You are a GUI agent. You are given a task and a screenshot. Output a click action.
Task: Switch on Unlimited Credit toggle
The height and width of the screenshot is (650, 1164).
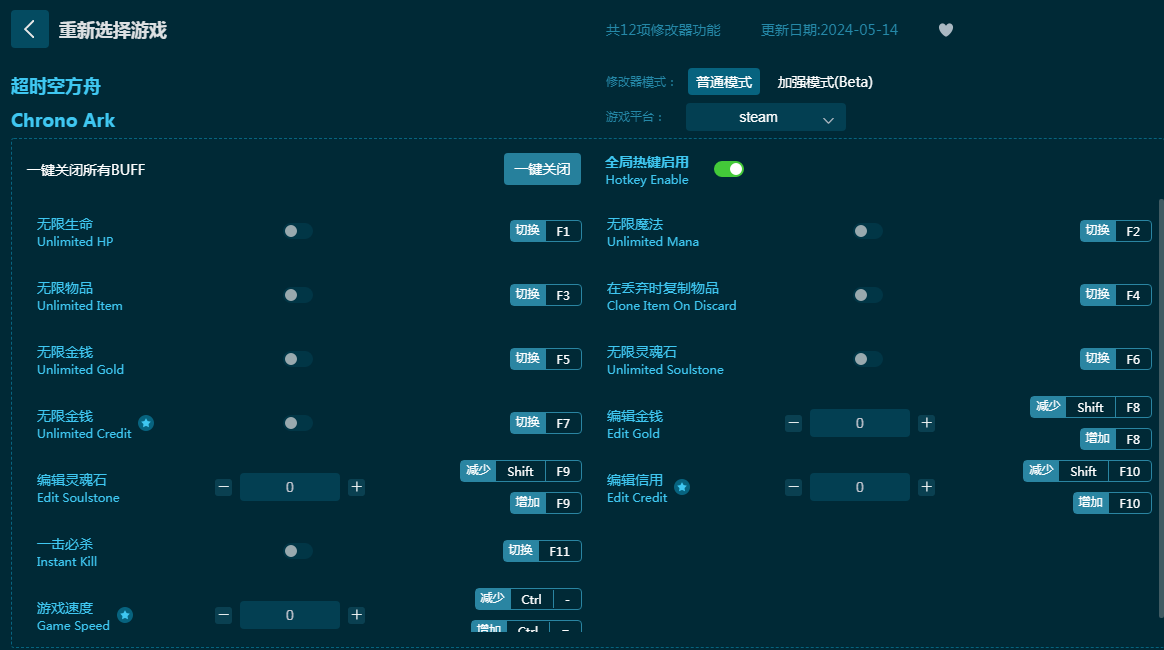pyautogui.click(x=298, y=423)
